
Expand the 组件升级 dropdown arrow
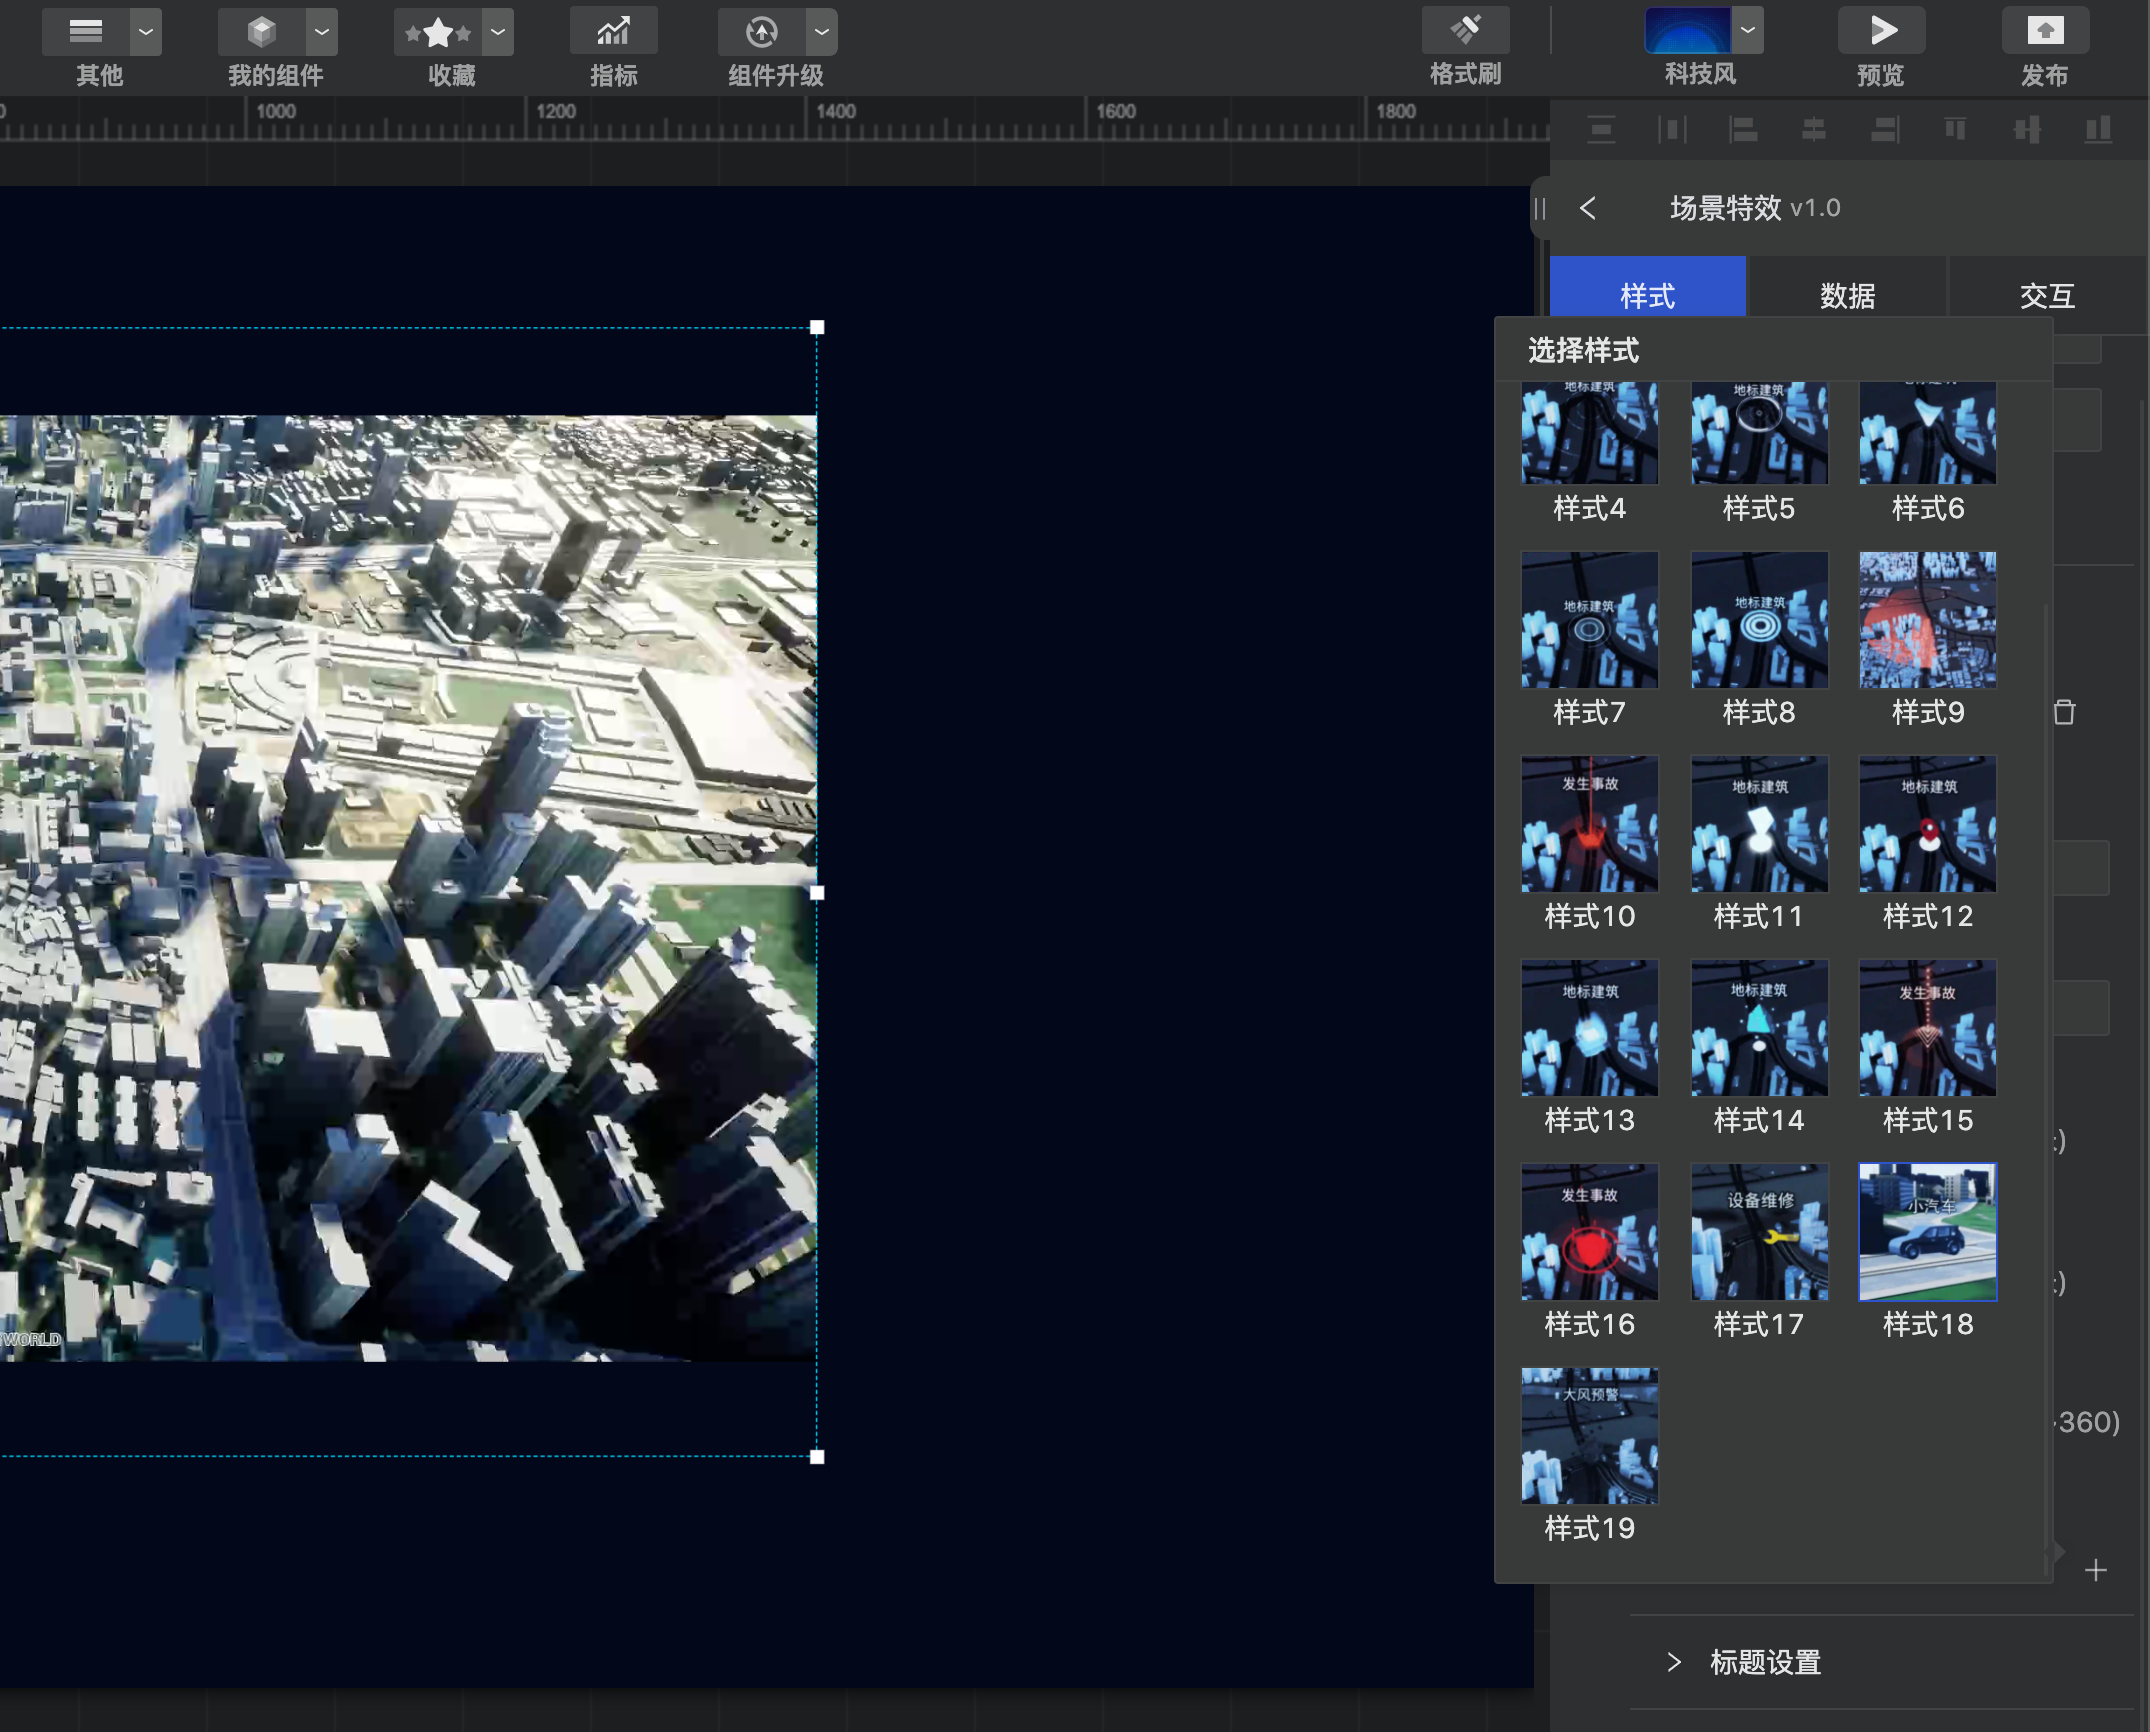pyautogui.click(x=822, y=31)
